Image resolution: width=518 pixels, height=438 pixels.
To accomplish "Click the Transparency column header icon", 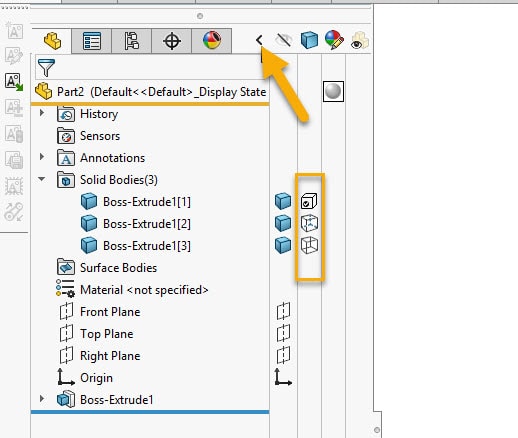I will tap(360, 40).
